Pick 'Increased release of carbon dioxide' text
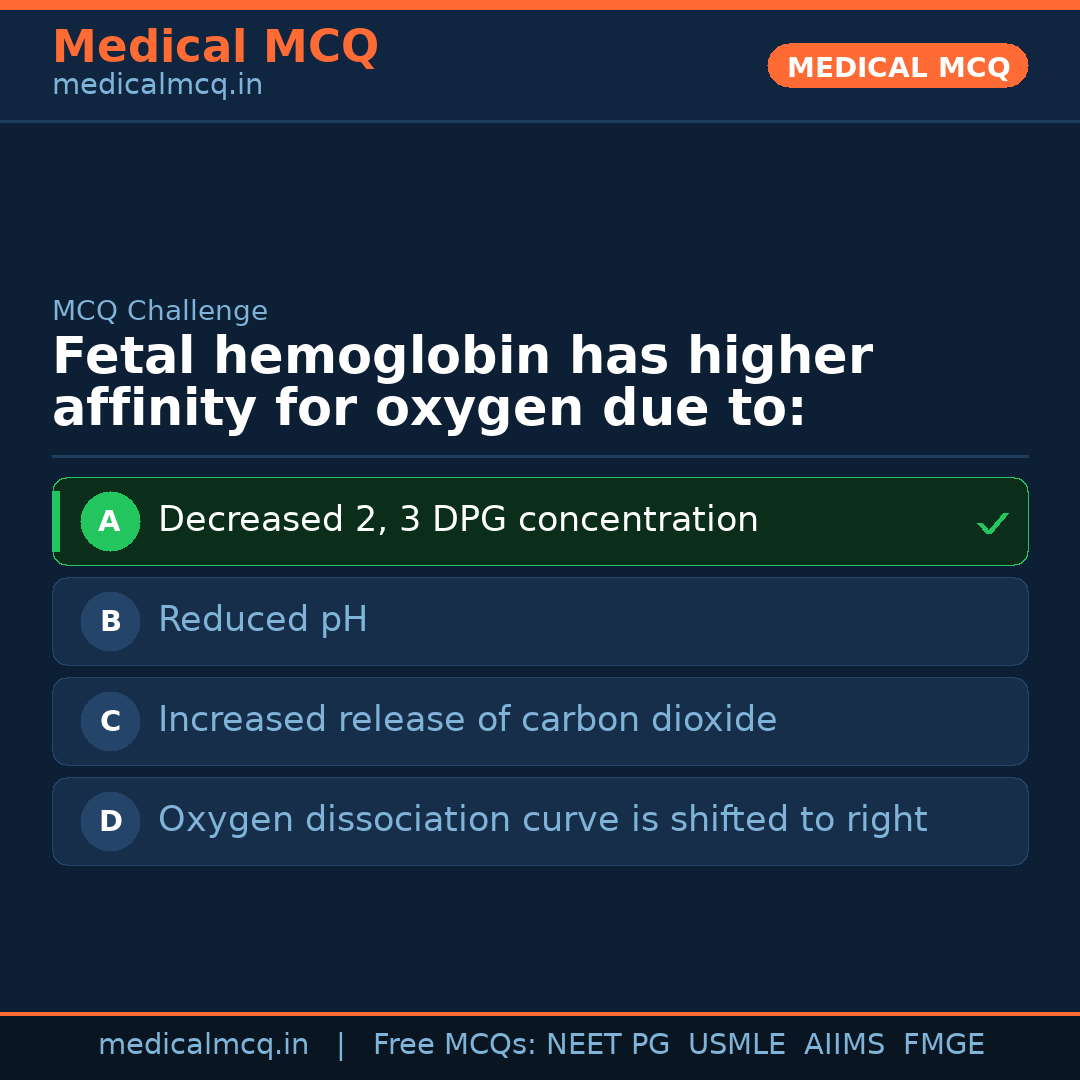This screenshot has width=1080, height=1080. click(x=467, y=720)
